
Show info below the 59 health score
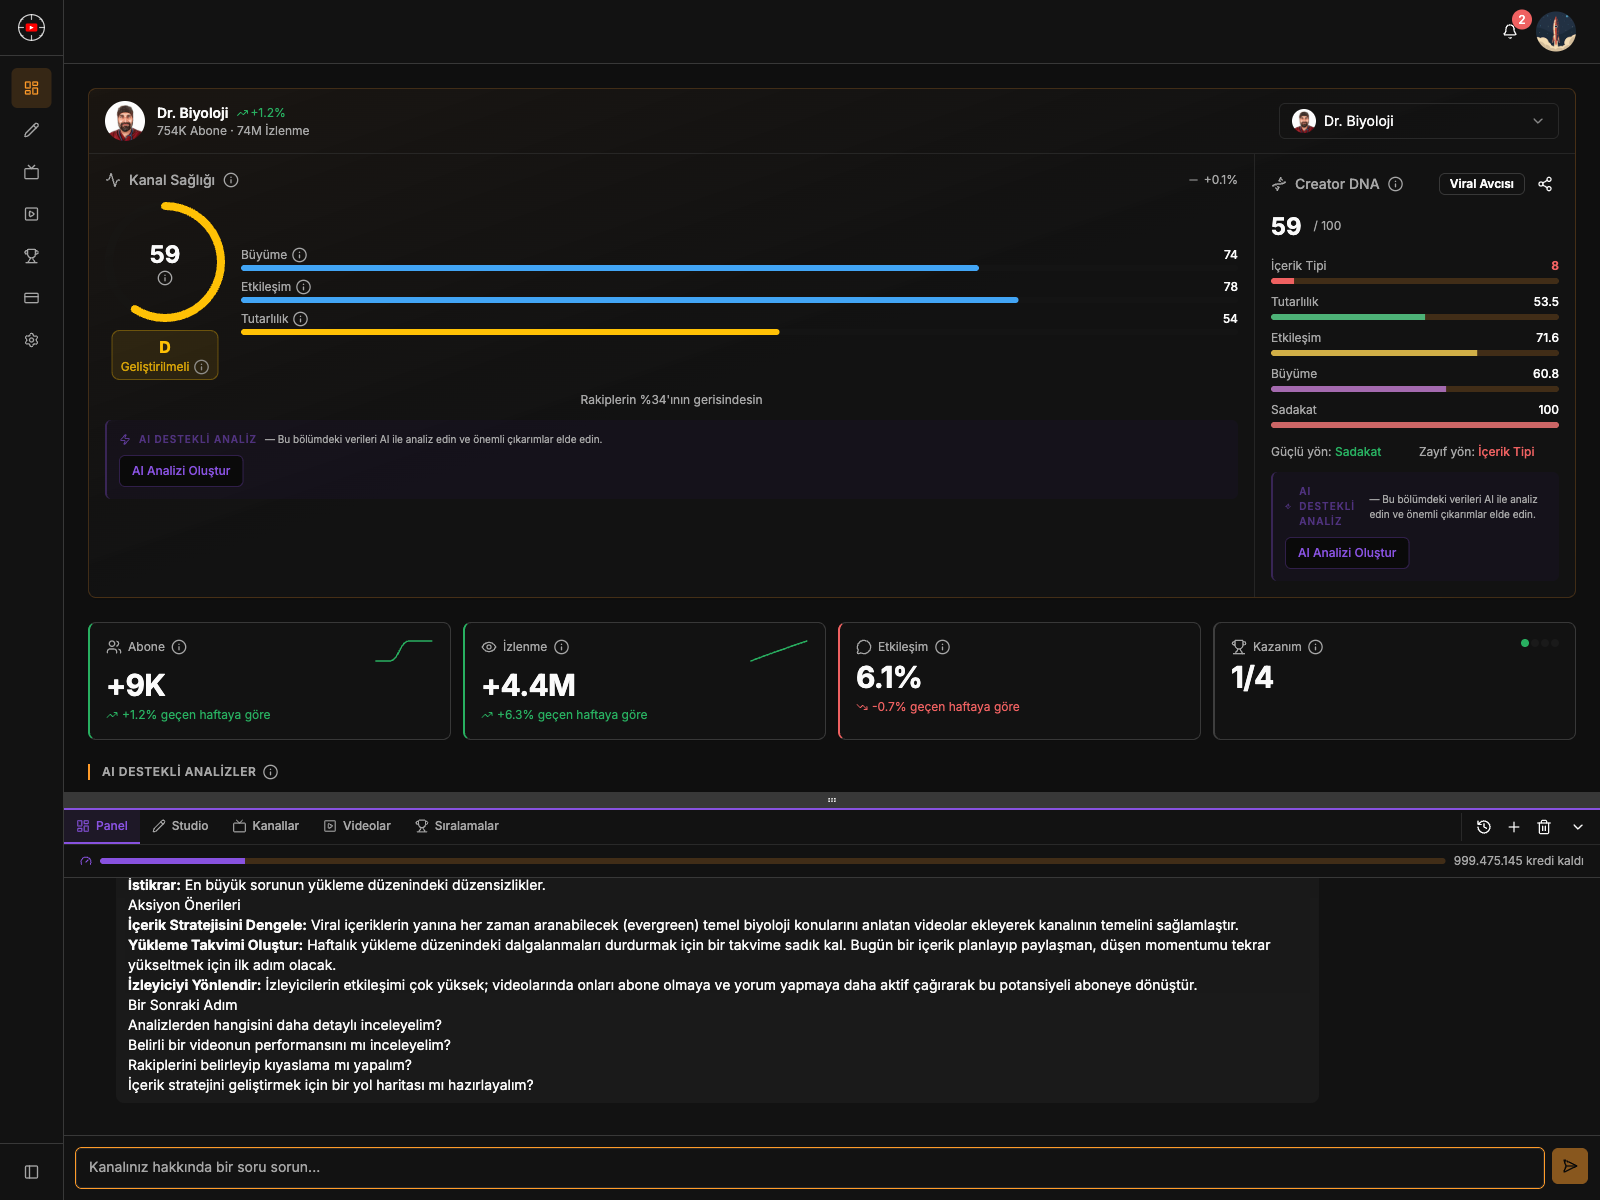coord(165,278)
